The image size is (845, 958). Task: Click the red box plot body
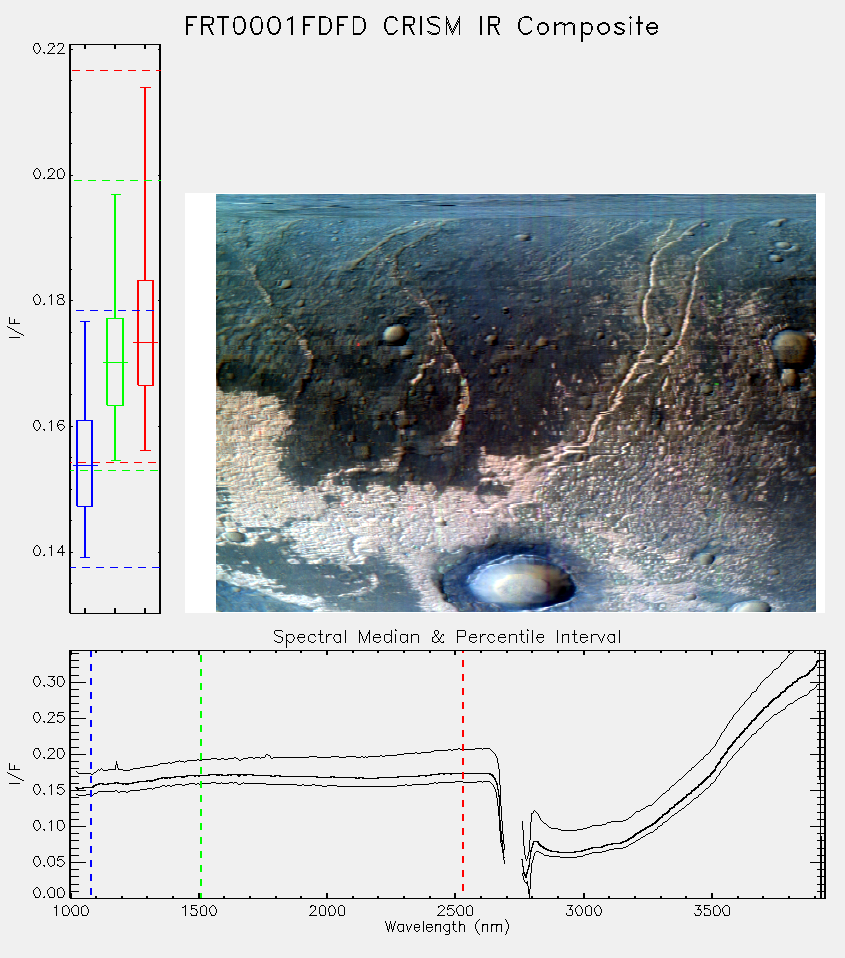coord(145,333)
